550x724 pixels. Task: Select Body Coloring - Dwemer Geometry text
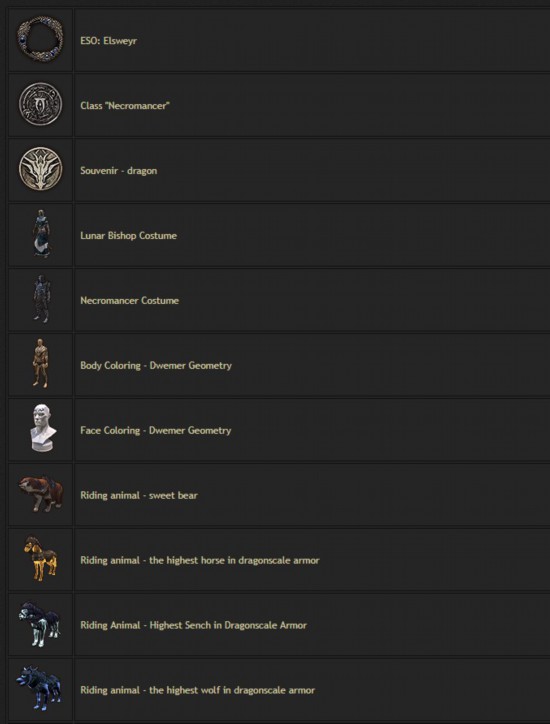156,366
